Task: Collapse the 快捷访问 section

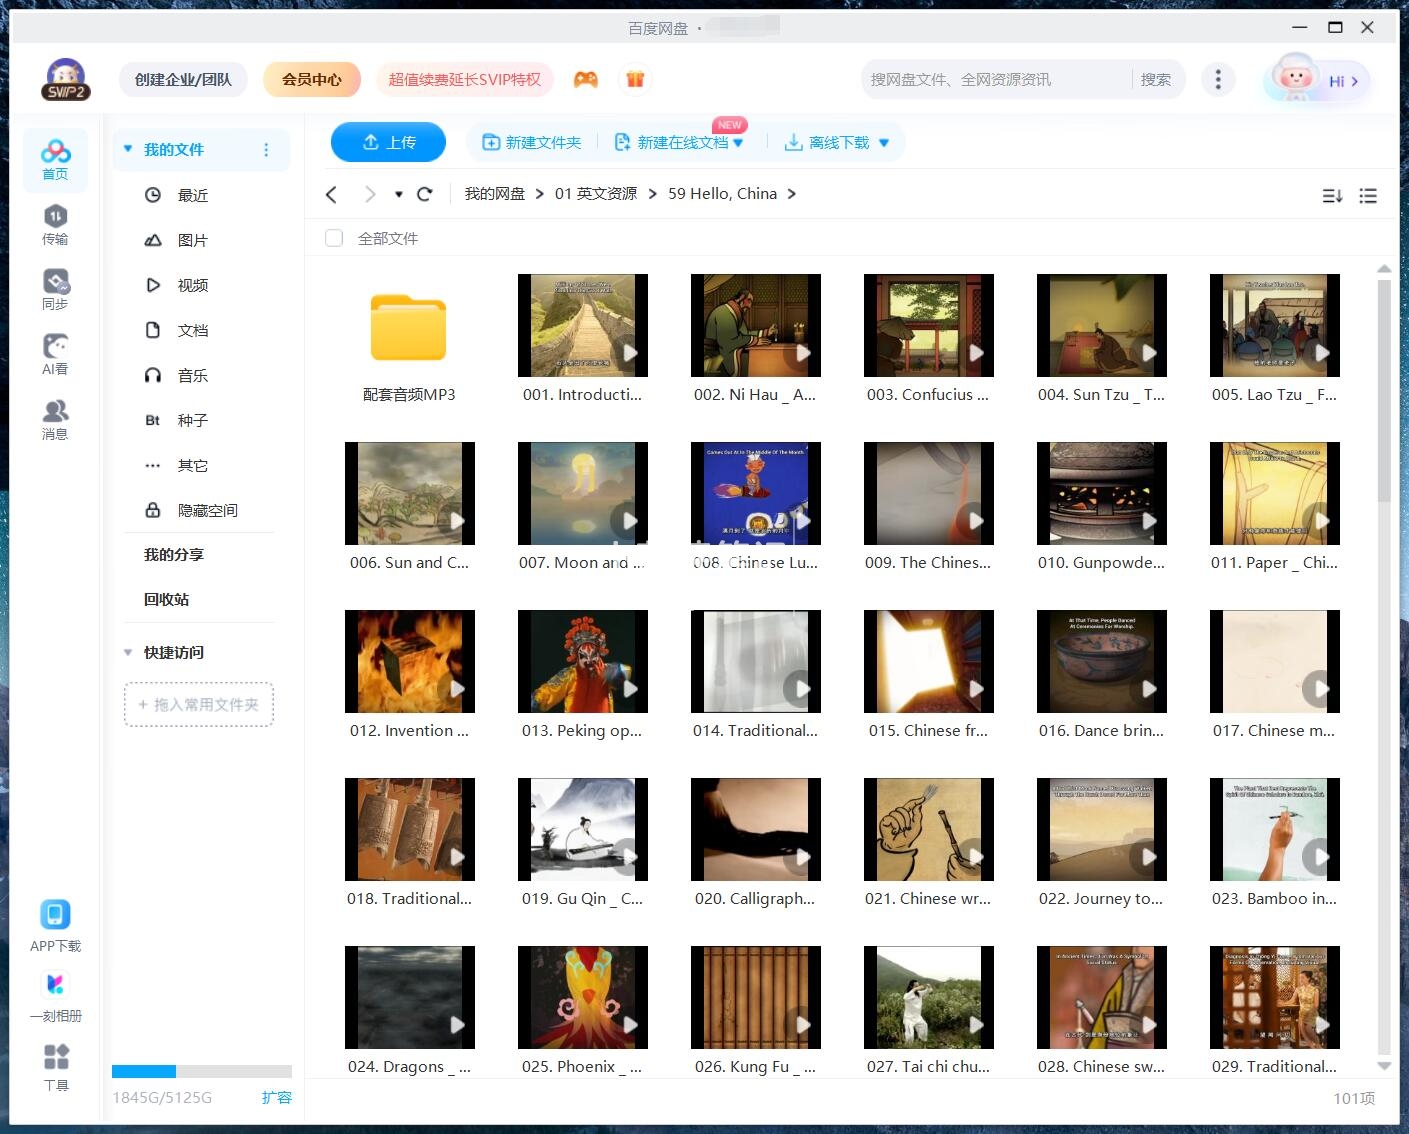Action: pyautogui.click(x=127, y=652)
